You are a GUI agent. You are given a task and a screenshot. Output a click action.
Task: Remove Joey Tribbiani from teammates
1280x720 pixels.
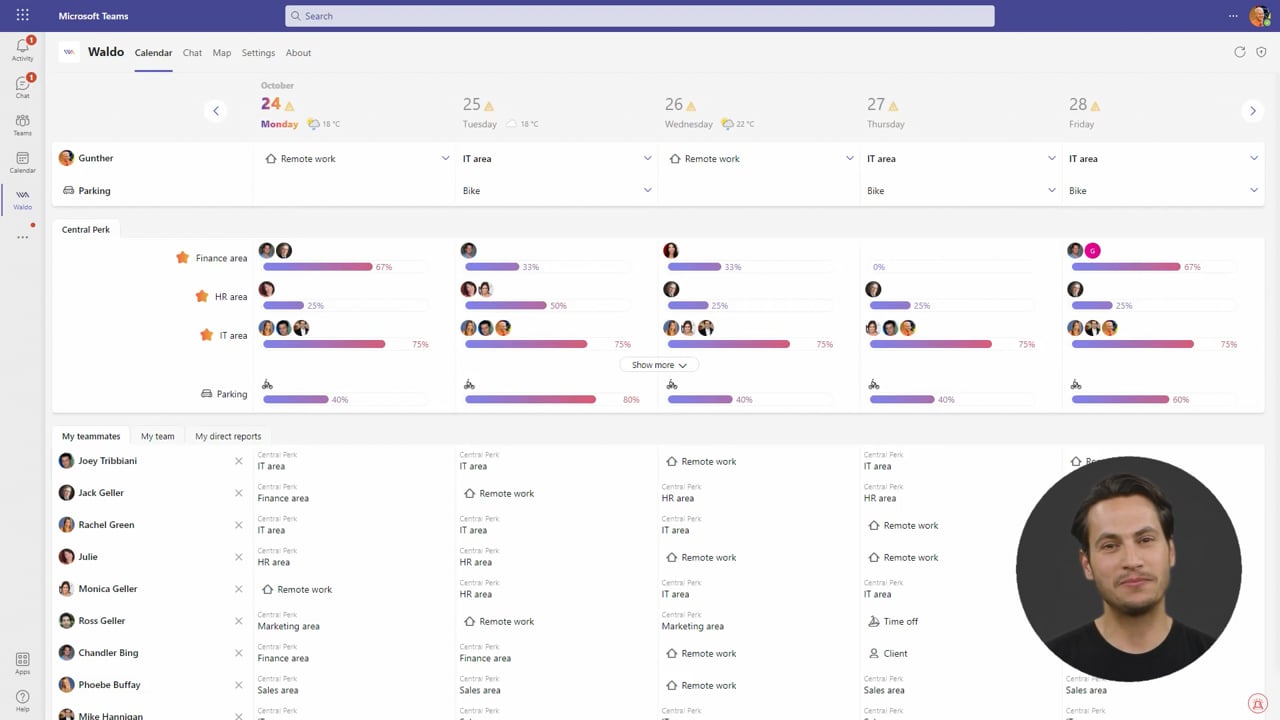click(238, 461)
